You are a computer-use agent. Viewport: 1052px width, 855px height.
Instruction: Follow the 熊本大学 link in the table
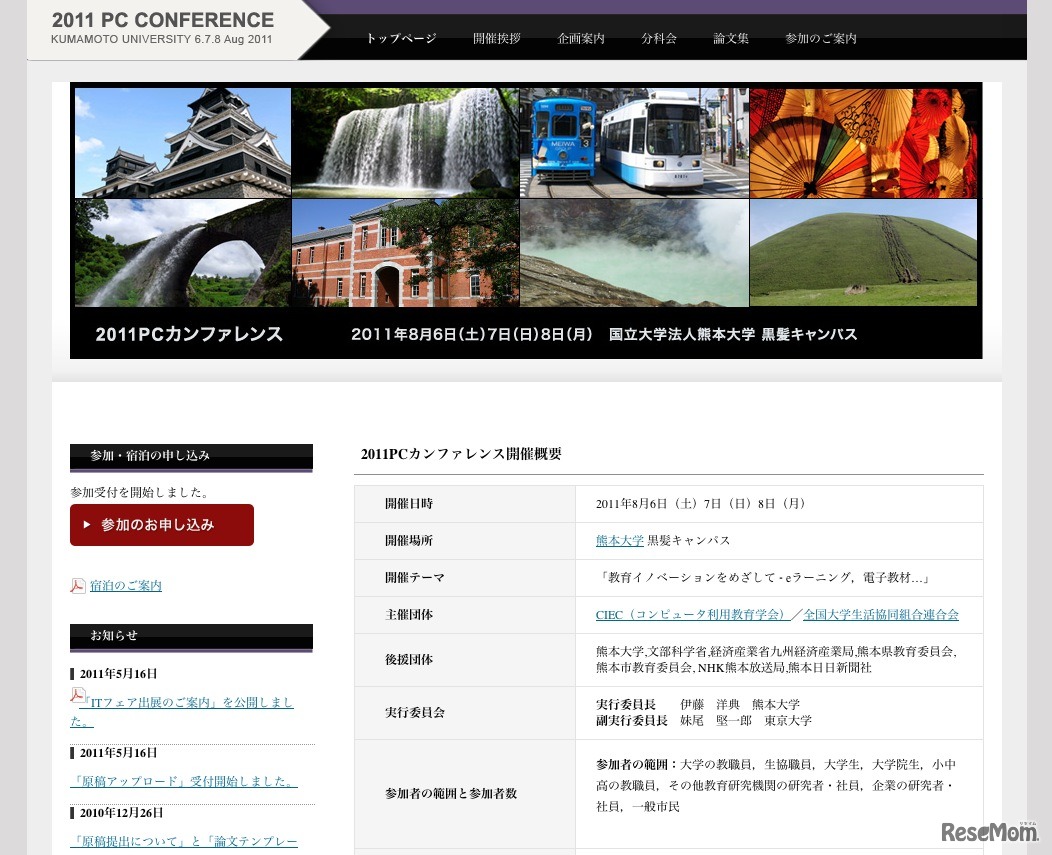619,540
